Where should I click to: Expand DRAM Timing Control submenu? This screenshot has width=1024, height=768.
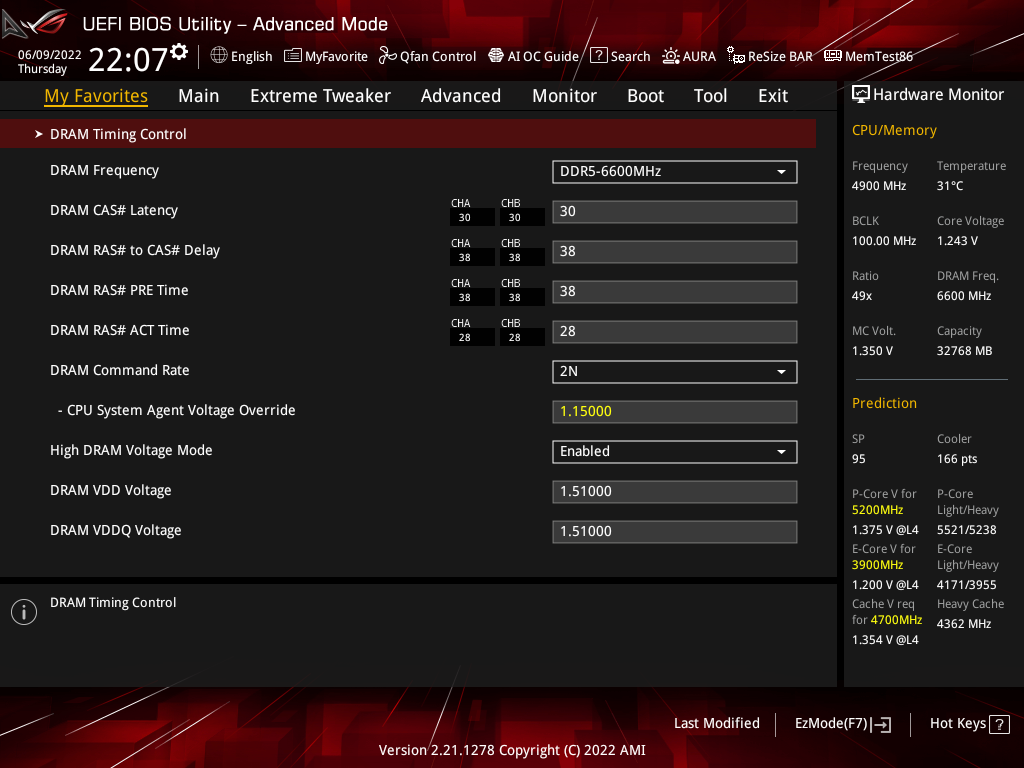tap(408, 134)
